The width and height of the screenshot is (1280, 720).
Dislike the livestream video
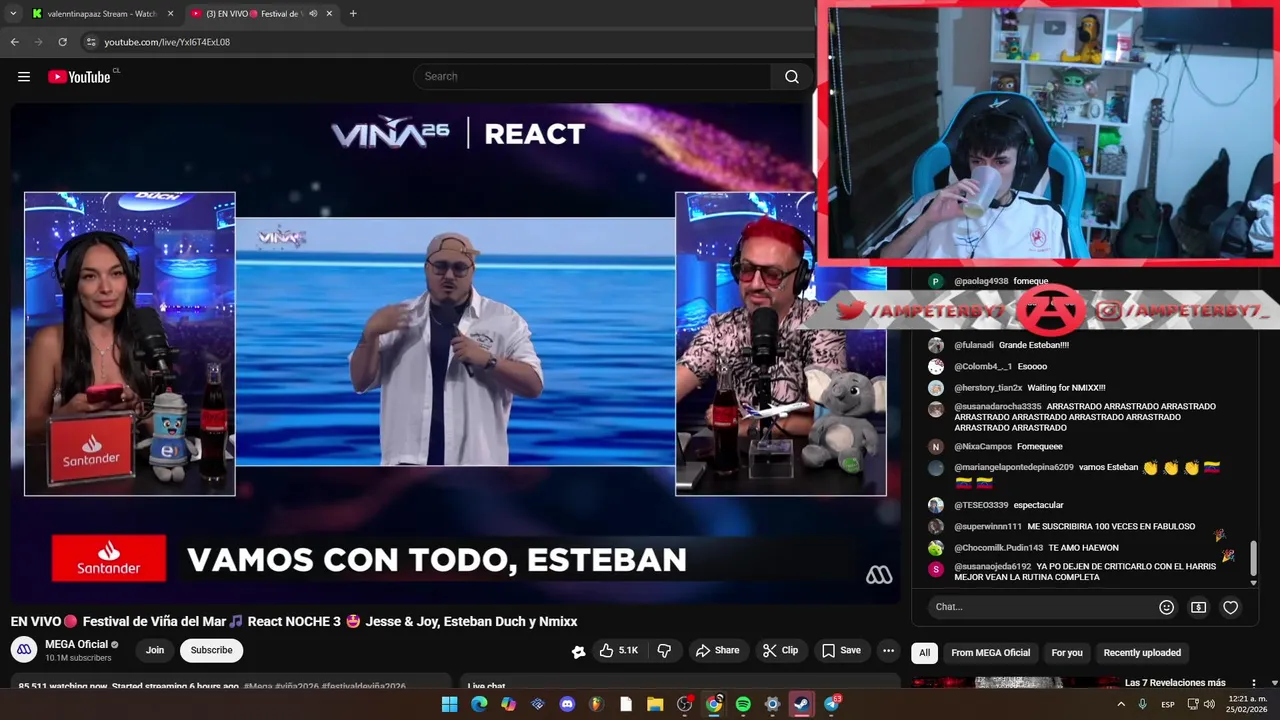coord(664,650)
